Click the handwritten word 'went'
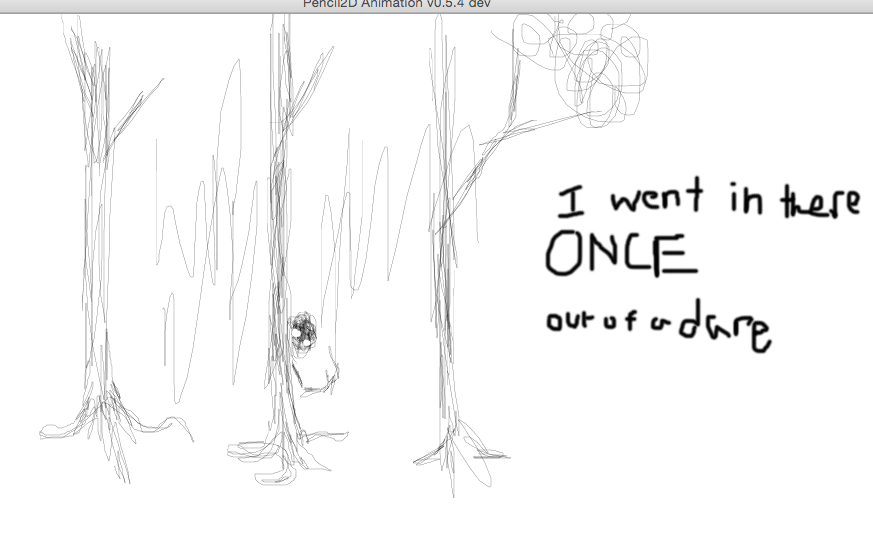The height and width of the screenshot is (545, 873). [653, 199]
